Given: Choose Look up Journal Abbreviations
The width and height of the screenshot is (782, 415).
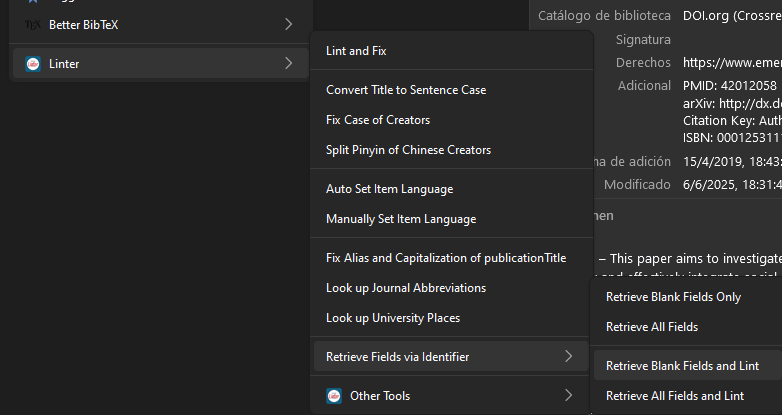Looking at the screenshot, I should tap(406, 288).
